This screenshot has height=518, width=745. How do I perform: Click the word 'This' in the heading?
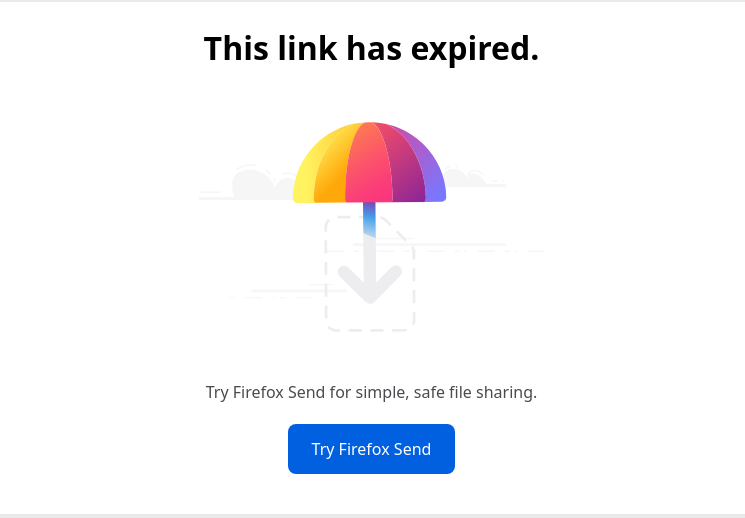coord(236,49)
